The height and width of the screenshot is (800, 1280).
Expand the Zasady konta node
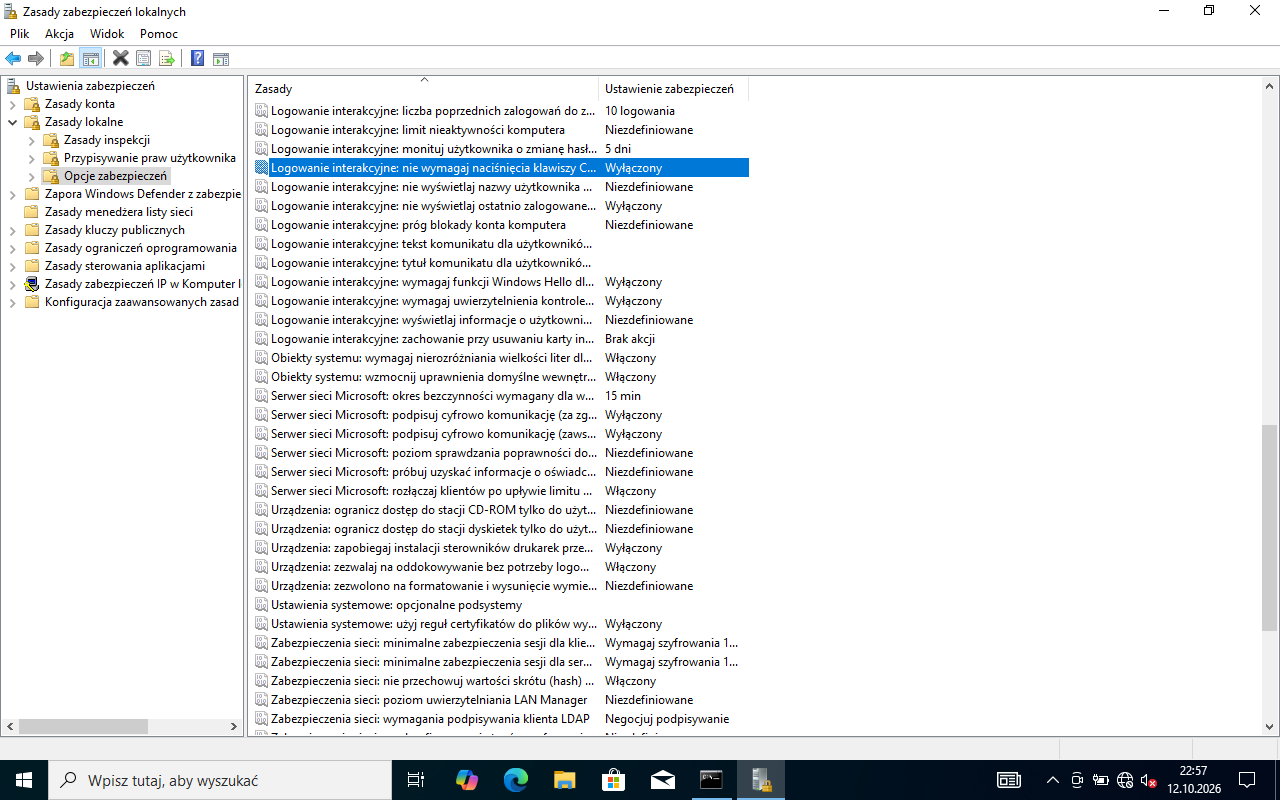(12, 104)
